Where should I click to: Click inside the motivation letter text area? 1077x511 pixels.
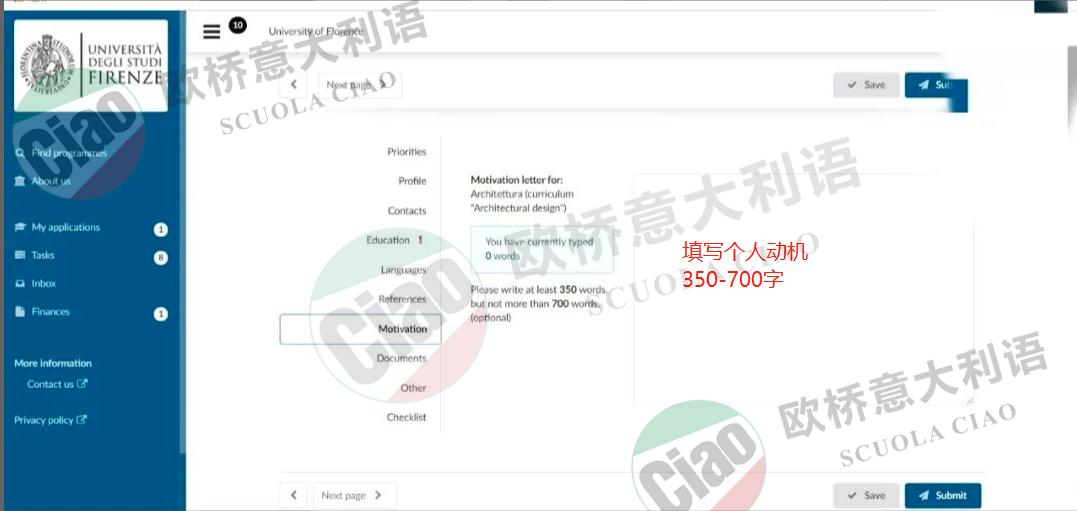click(803, 290)
